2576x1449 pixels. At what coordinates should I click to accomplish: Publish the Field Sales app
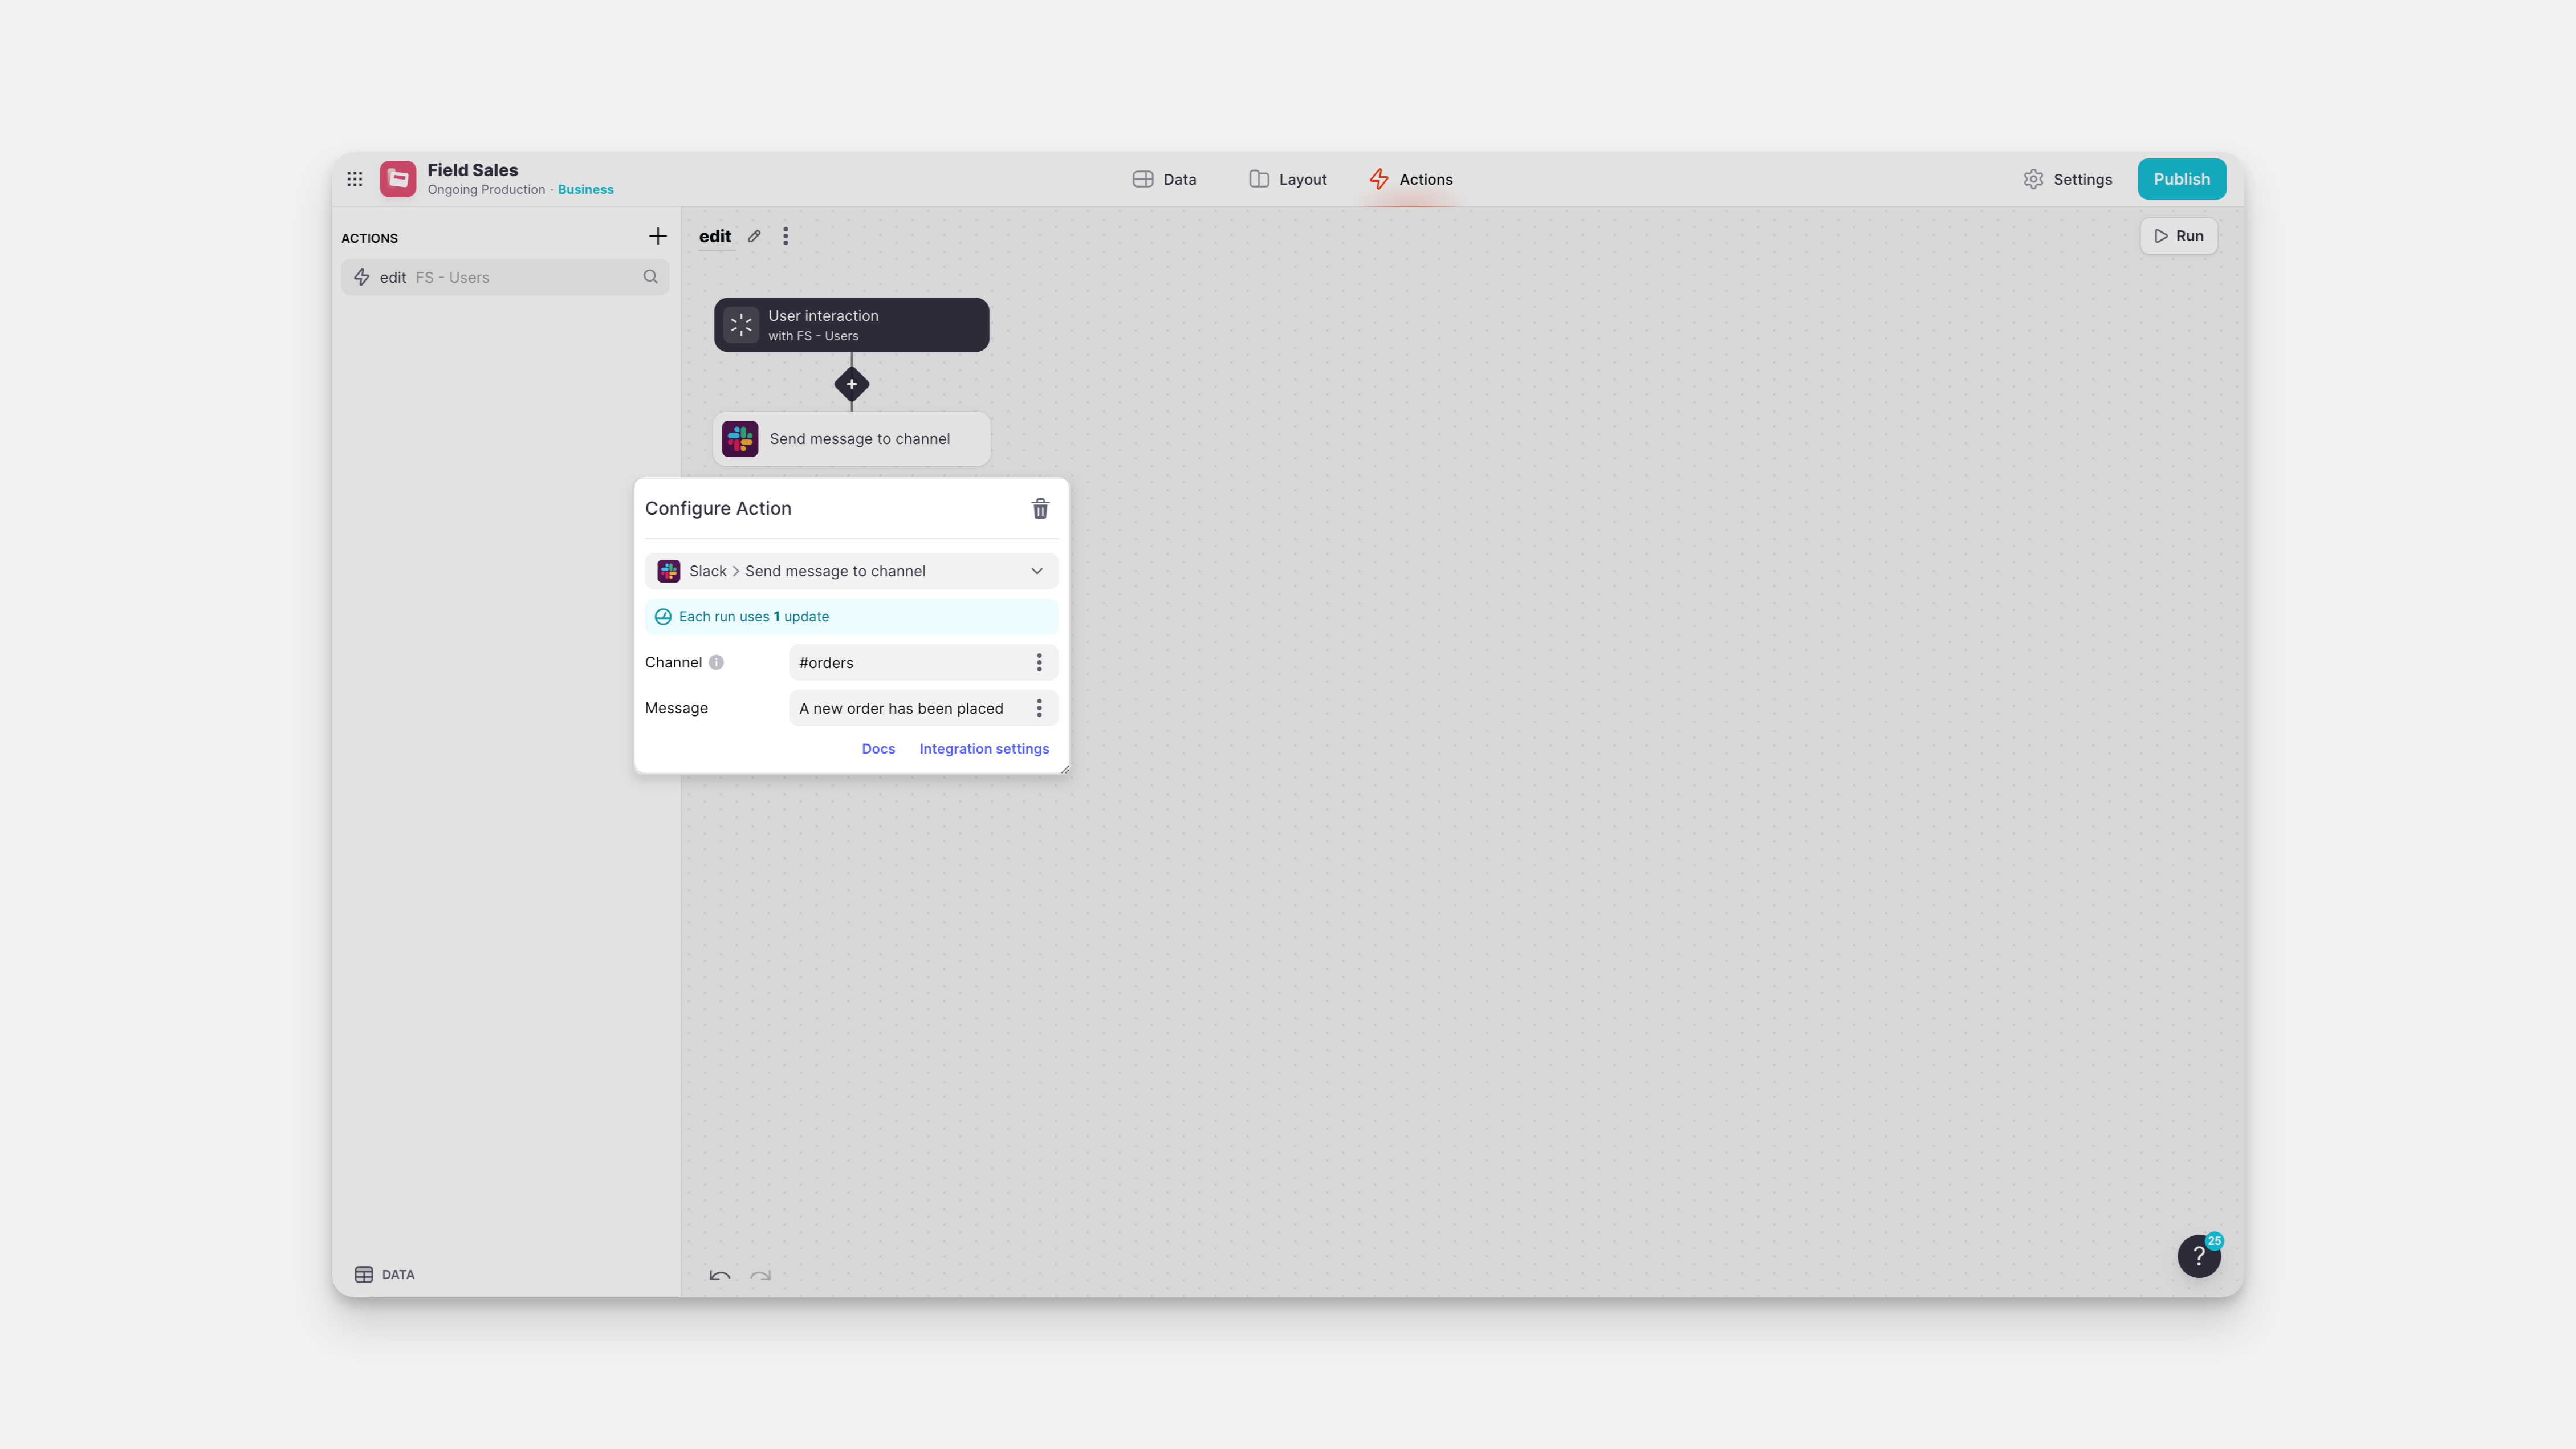pyautogui.click(x=2182, y=179)
